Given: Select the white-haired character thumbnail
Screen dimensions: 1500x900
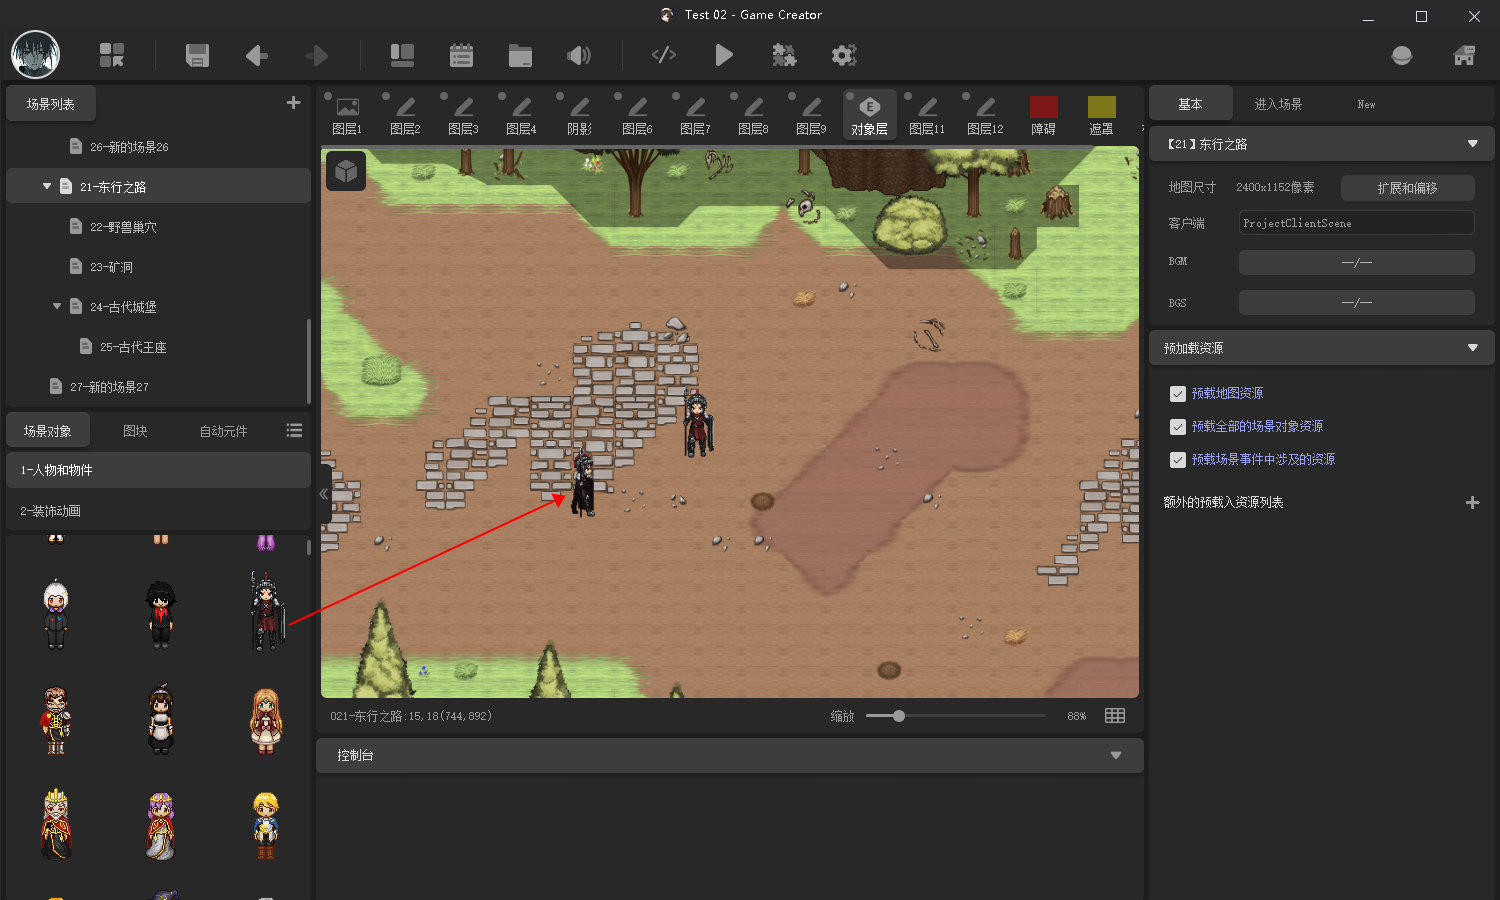Looking at the screenshot, I should coord(56,614).
